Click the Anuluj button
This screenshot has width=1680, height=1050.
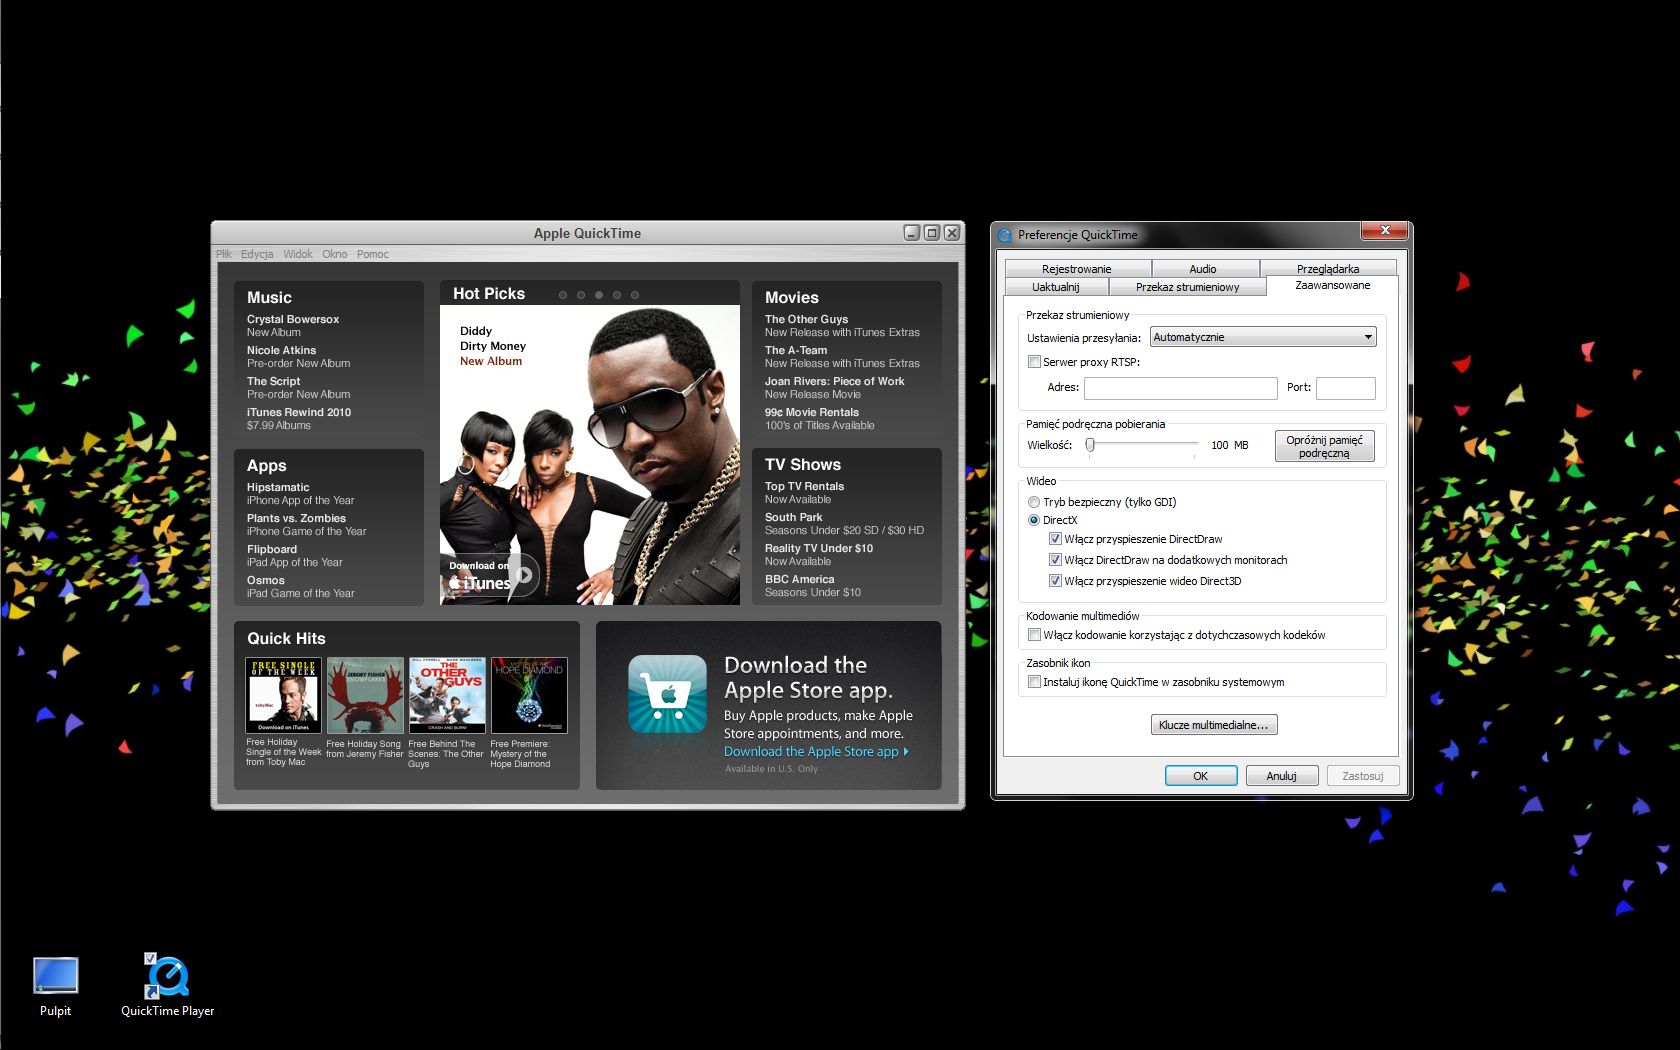(x=1282, y=776)
